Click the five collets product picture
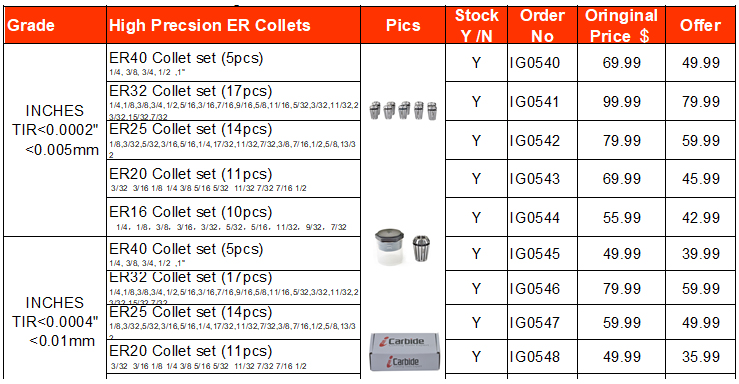 point(403,110)
